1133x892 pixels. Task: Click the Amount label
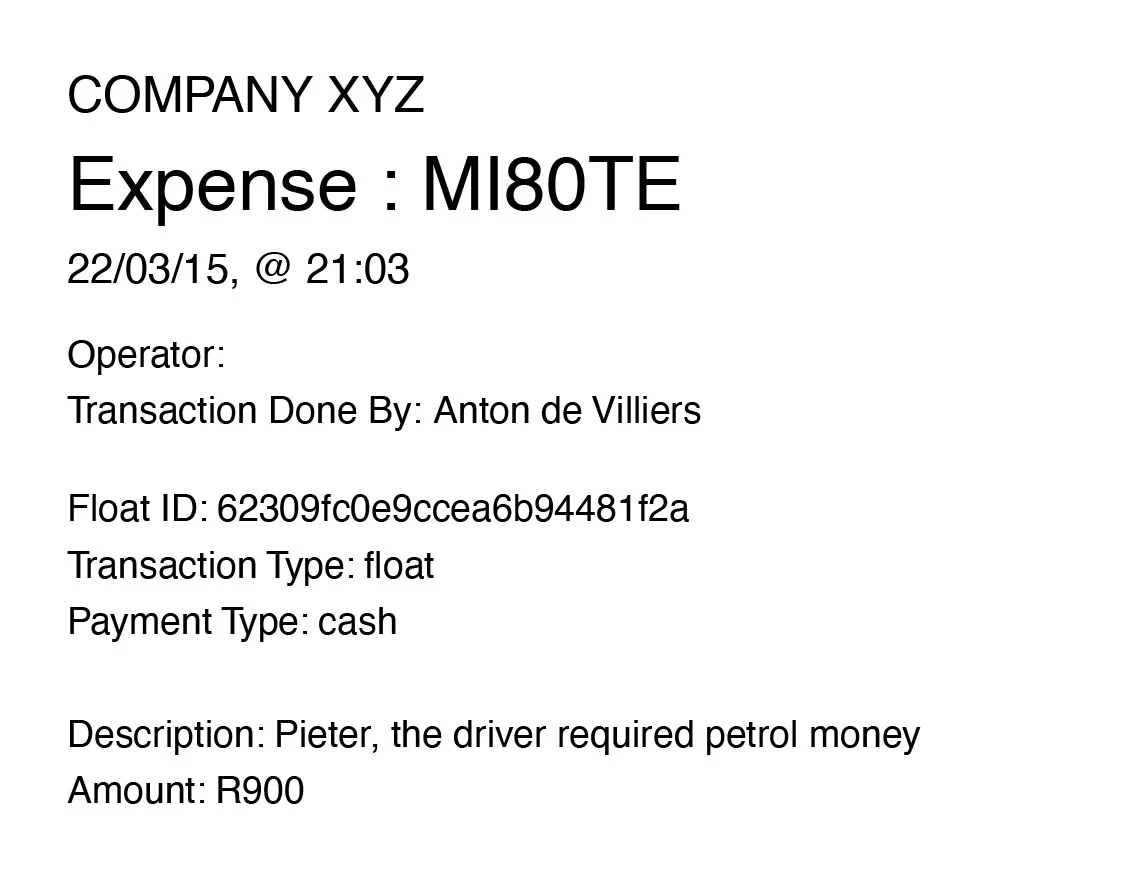[x=136, y=791]
